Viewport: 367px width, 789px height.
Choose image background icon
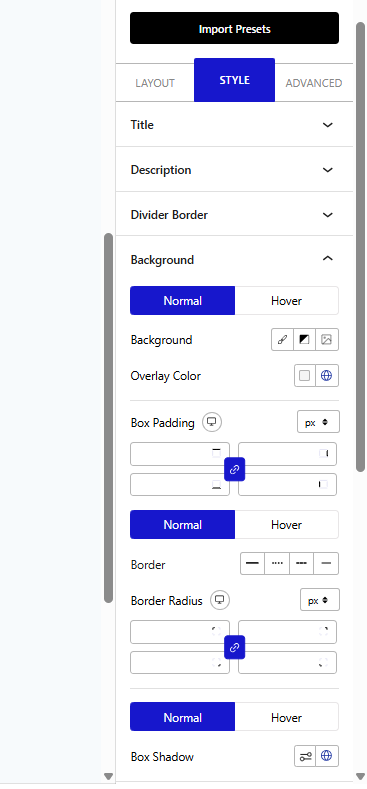(327, 340)
